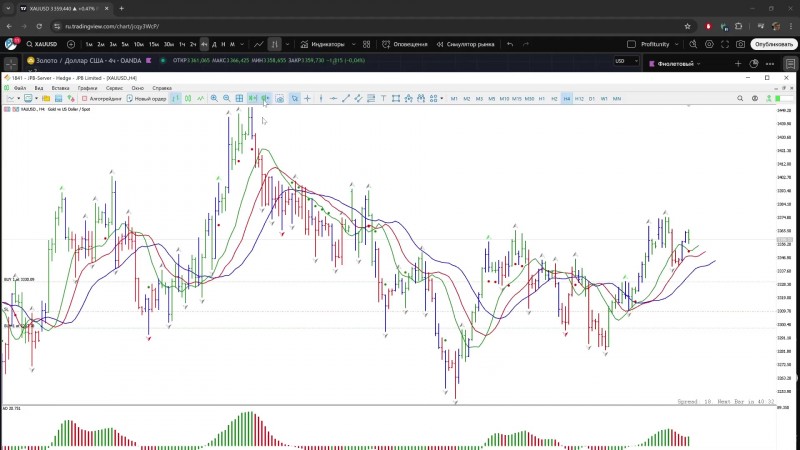Select the rectangle shapes tool

click(x=395, y=98)
